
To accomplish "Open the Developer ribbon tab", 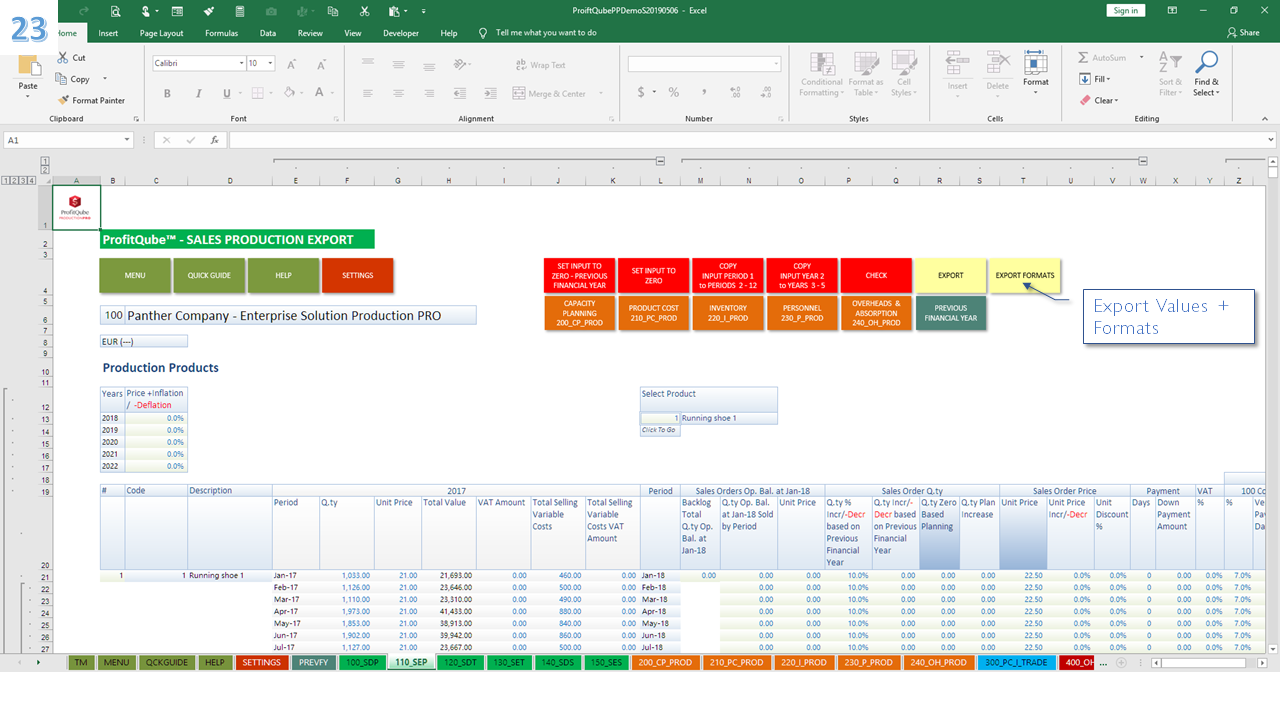I will pos(401,33).
